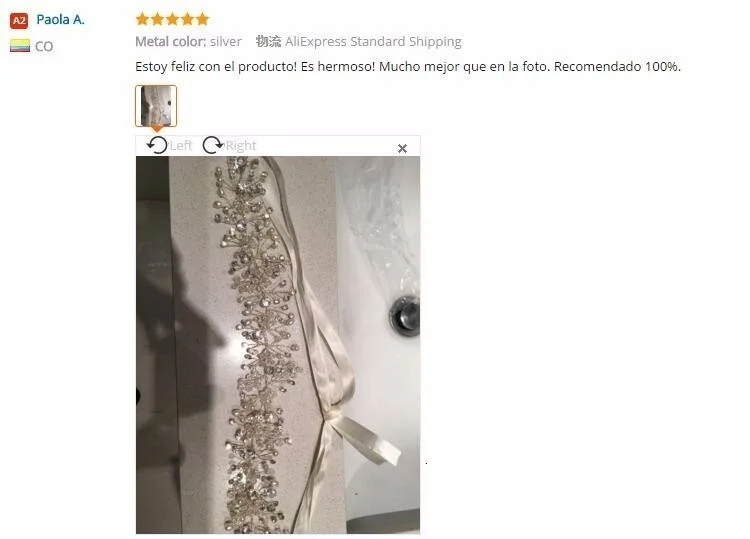The width and height of the screenshot is (750, 539).
Task: Close the enlarged review photo viewer
Action: click(402, 148)
